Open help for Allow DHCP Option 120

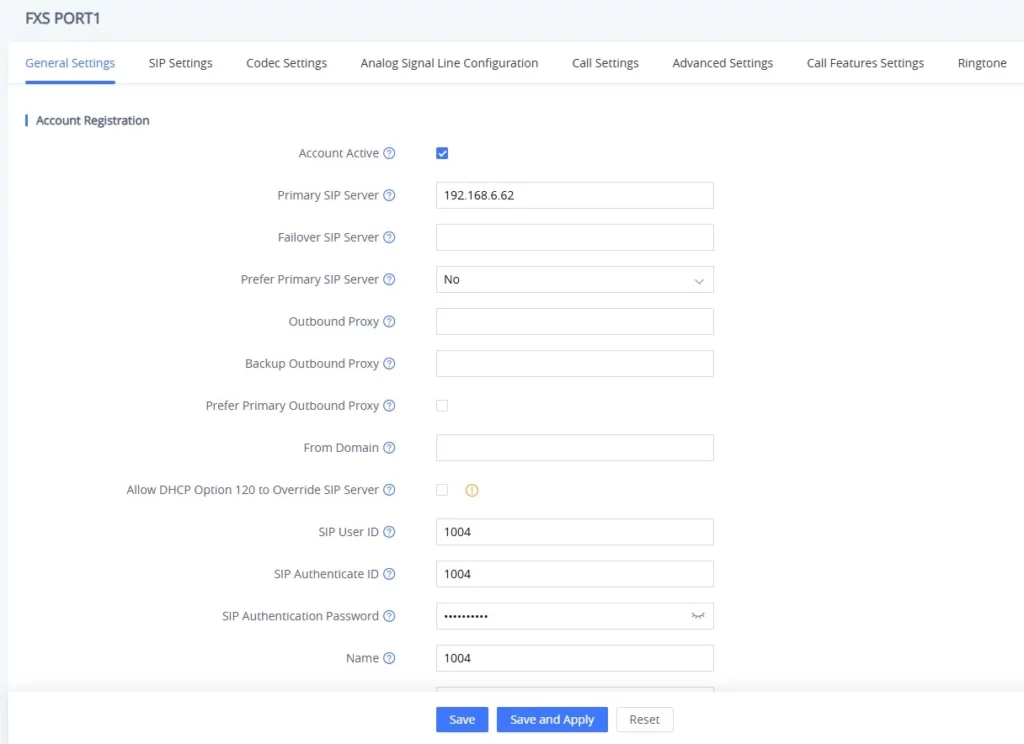pos(389,490)
